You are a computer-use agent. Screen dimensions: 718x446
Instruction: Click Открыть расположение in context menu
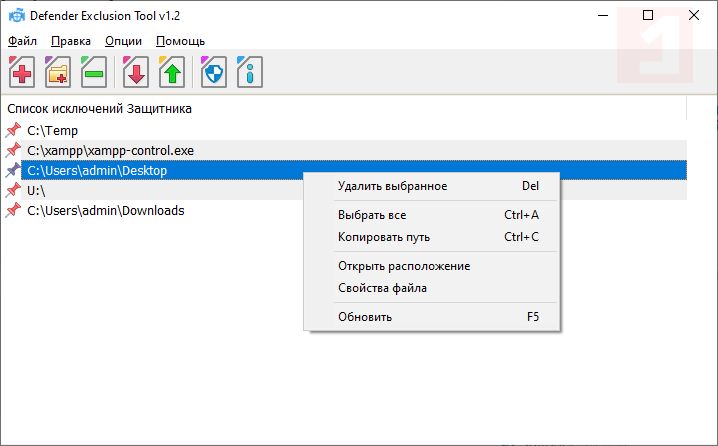tap(432, 266)
